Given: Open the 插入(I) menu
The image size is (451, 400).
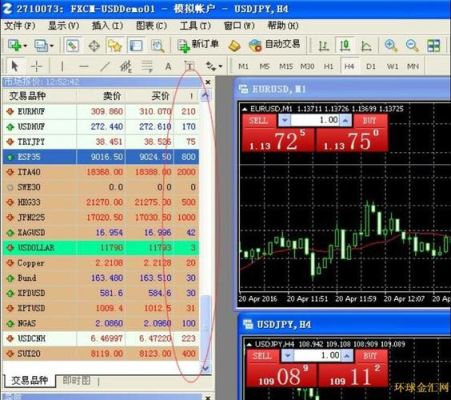Looking at the screenshot, I should (107, 25).
